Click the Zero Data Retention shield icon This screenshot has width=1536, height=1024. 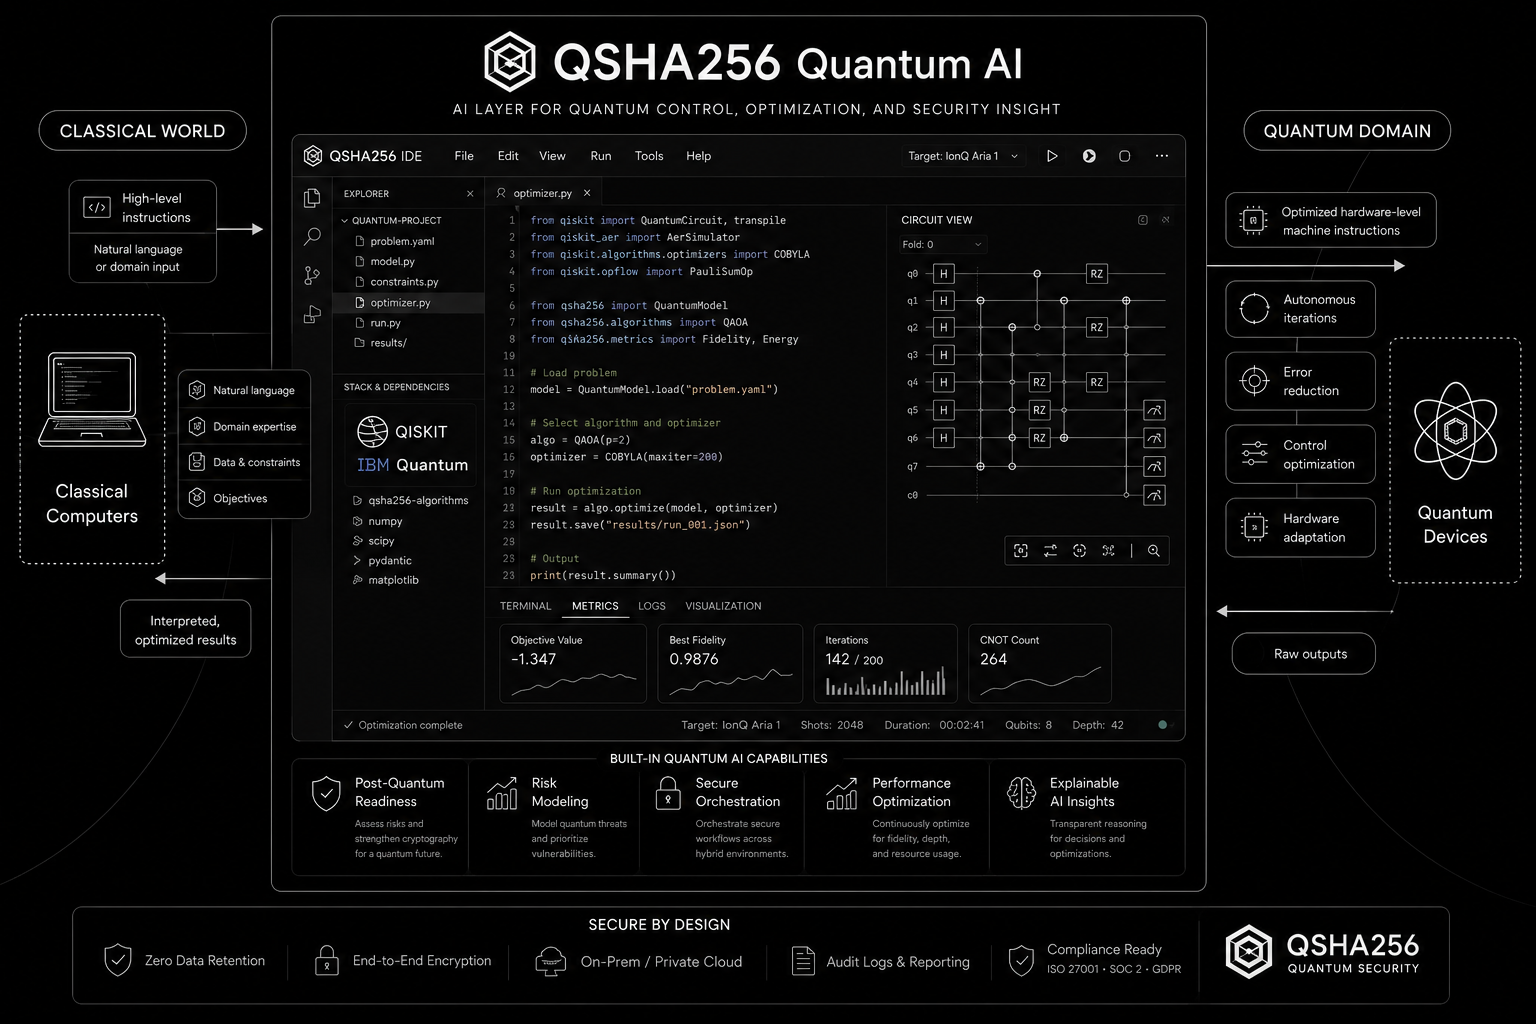[118, 960]
